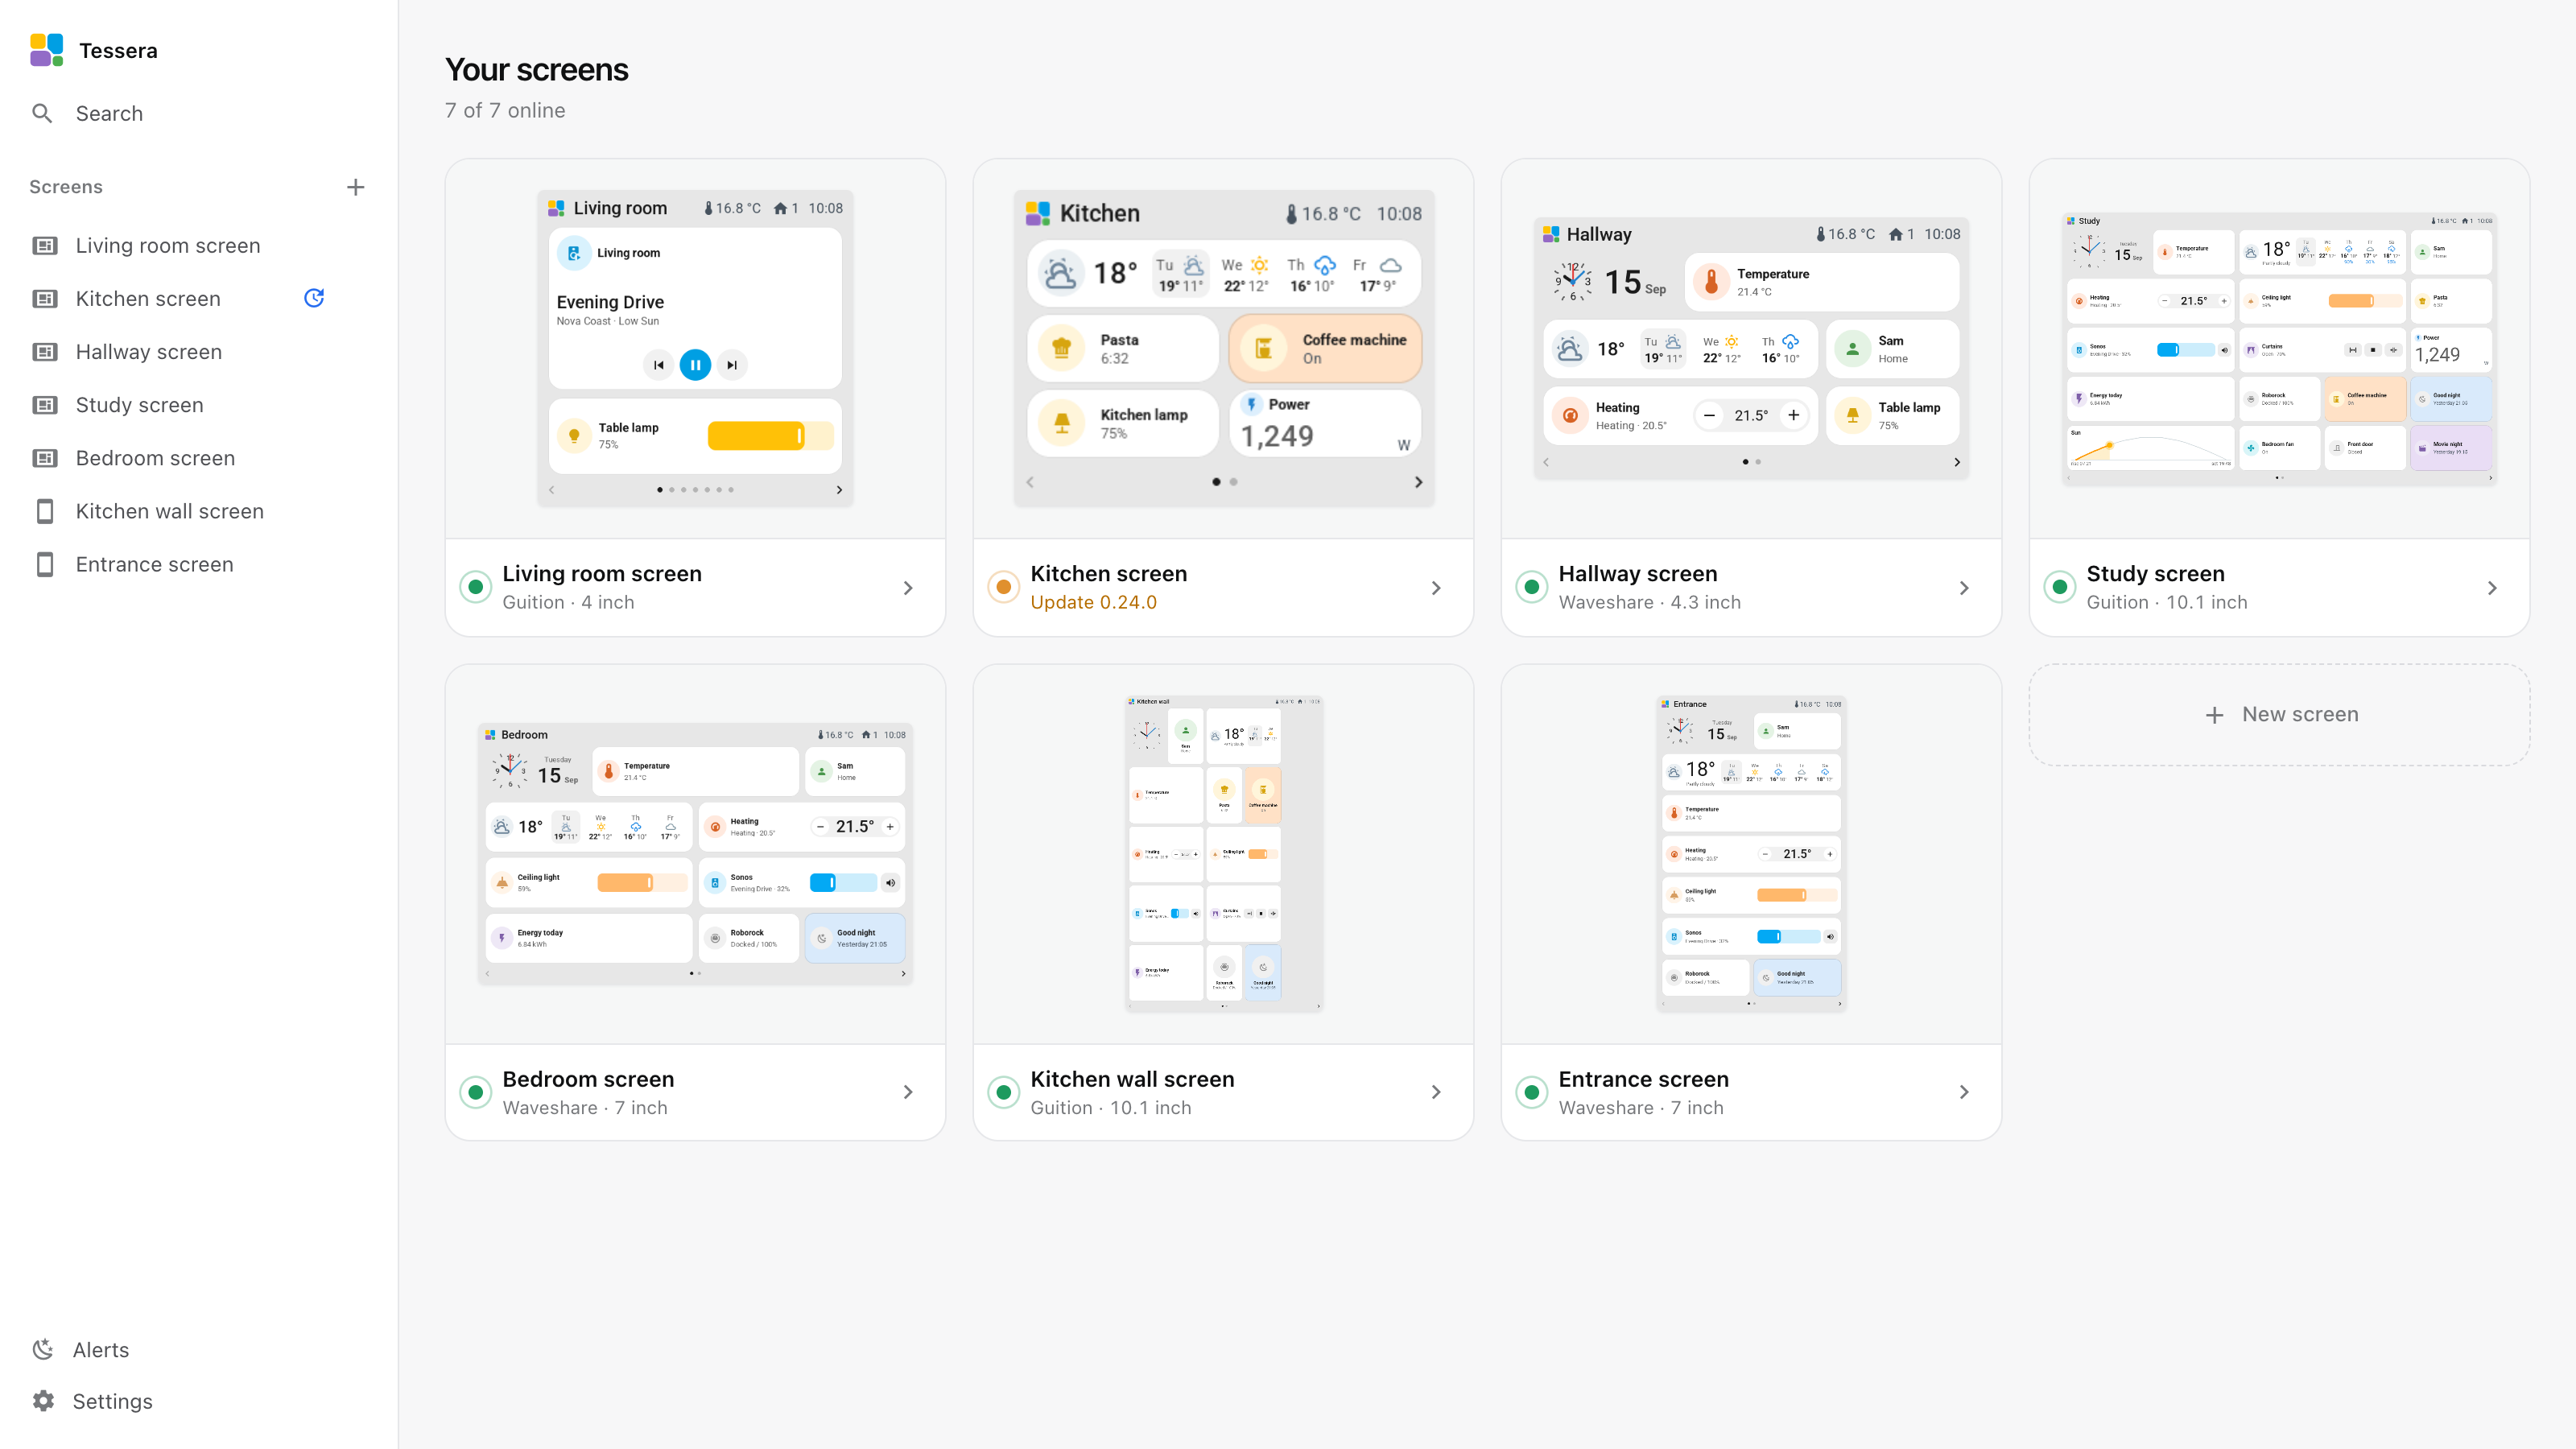Open the Hallway screen card chevron

1964,588
